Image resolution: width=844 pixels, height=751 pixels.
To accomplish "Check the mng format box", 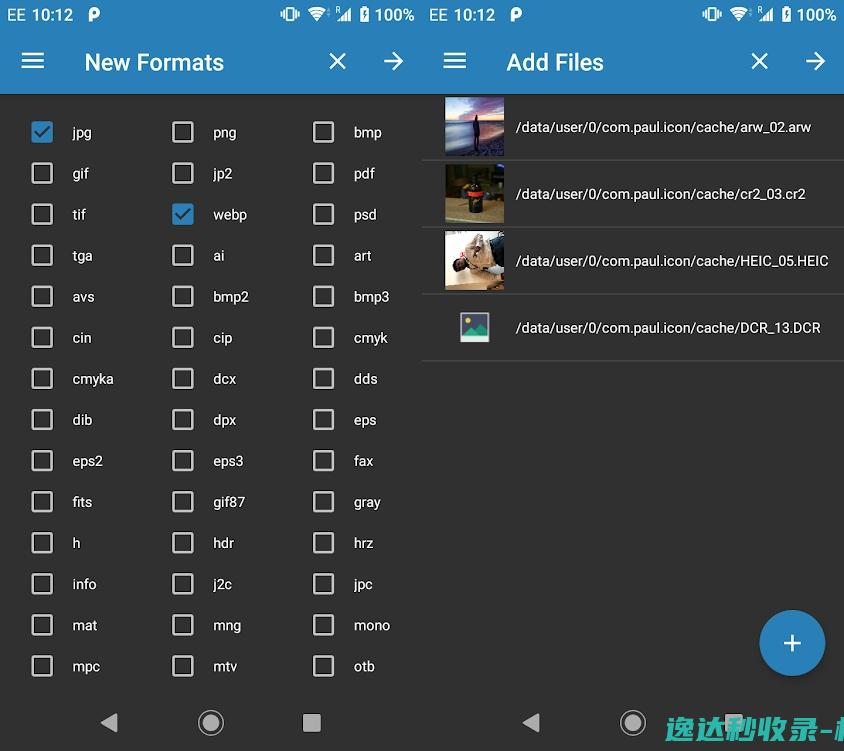I will (182, 625).
